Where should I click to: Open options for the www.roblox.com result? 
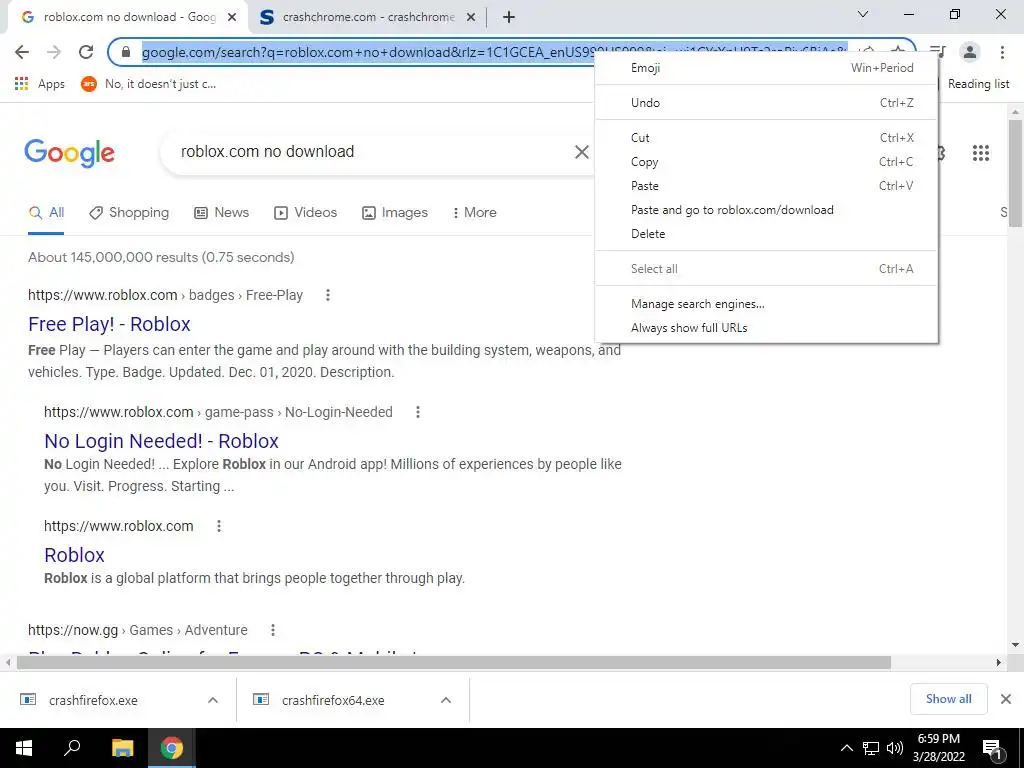(x=219, y=526)
